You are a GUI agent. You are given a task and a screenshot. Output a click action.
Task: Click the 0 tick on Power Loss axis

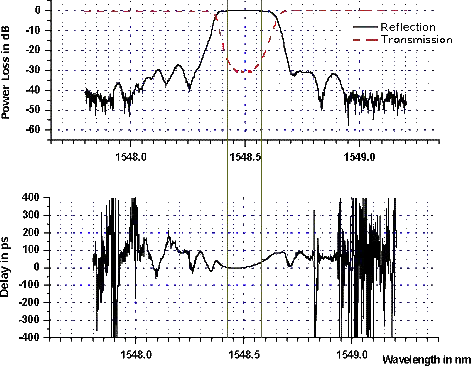(38, 10)
